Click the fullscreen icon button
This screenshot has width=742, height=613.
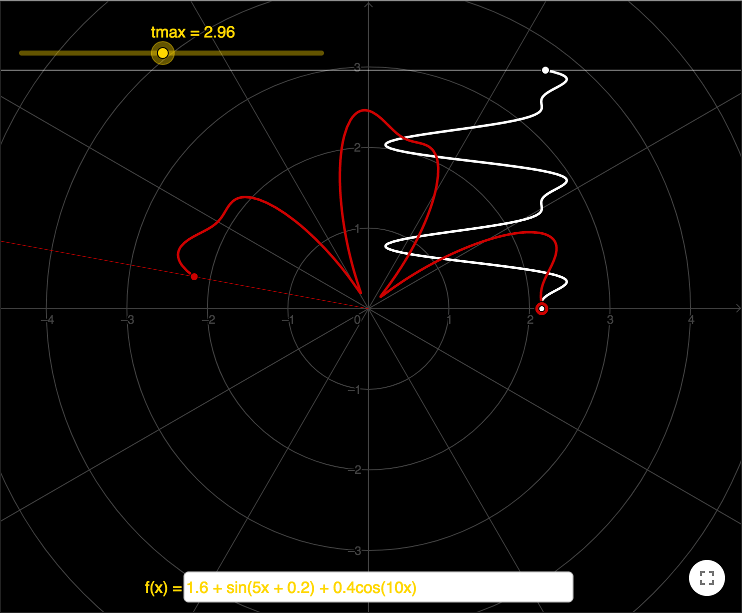(x=707, y=577)
